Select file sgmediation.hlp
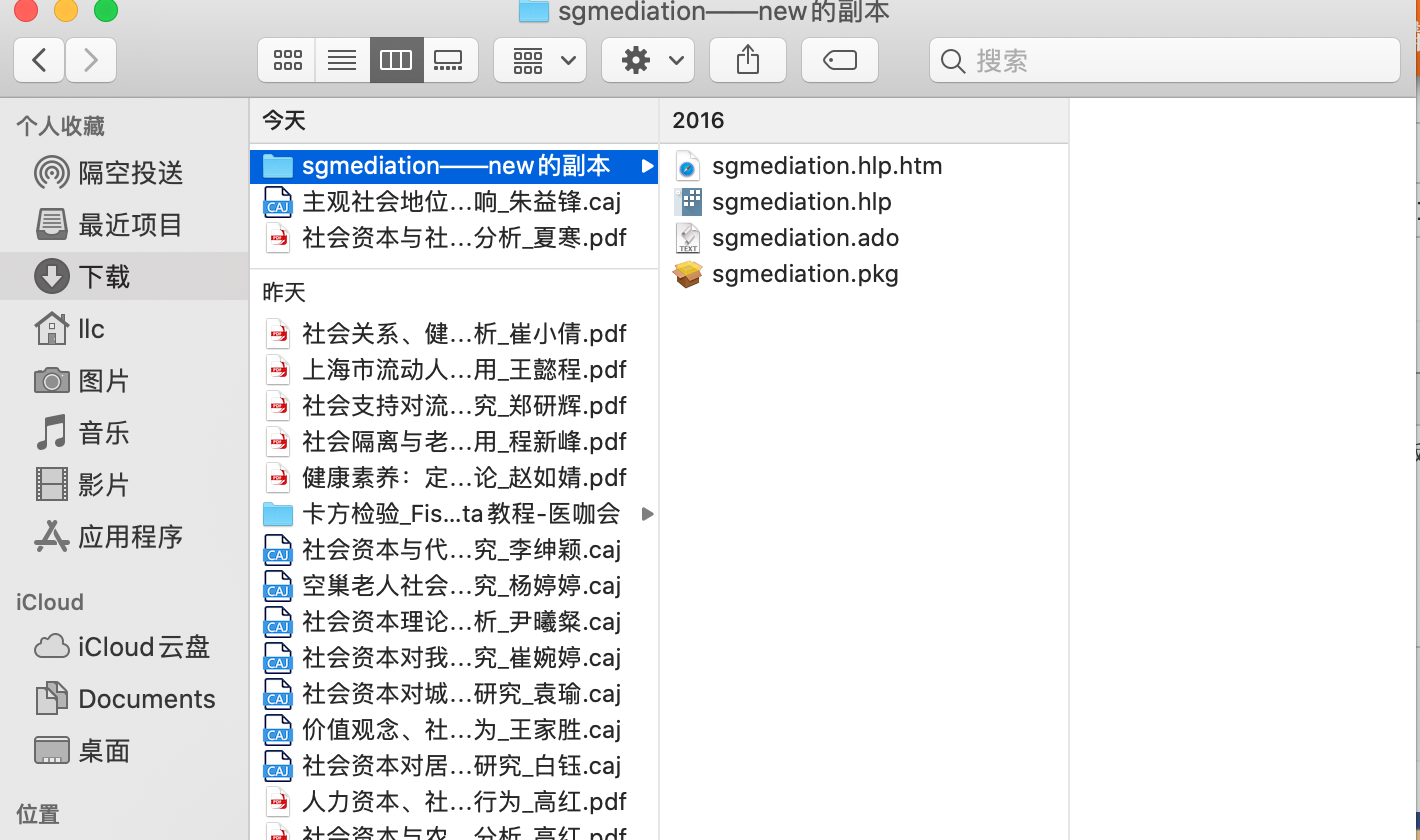1420x840 pixels. click(864, 202)
